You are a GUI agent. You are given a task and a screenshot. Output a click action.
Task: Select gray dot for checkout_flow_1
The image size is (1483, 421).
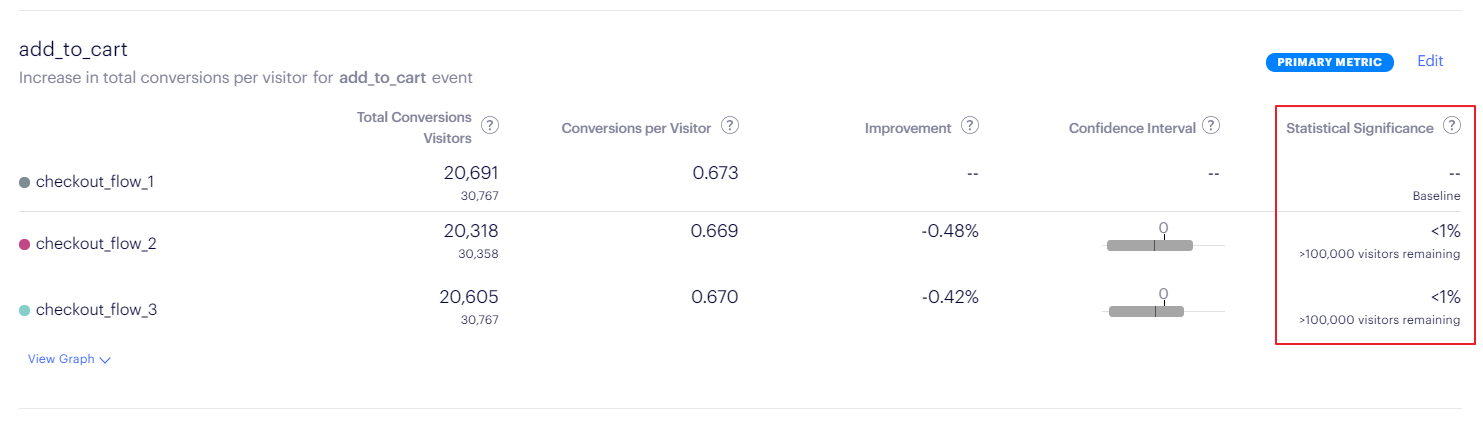click(x=25, y=182)
